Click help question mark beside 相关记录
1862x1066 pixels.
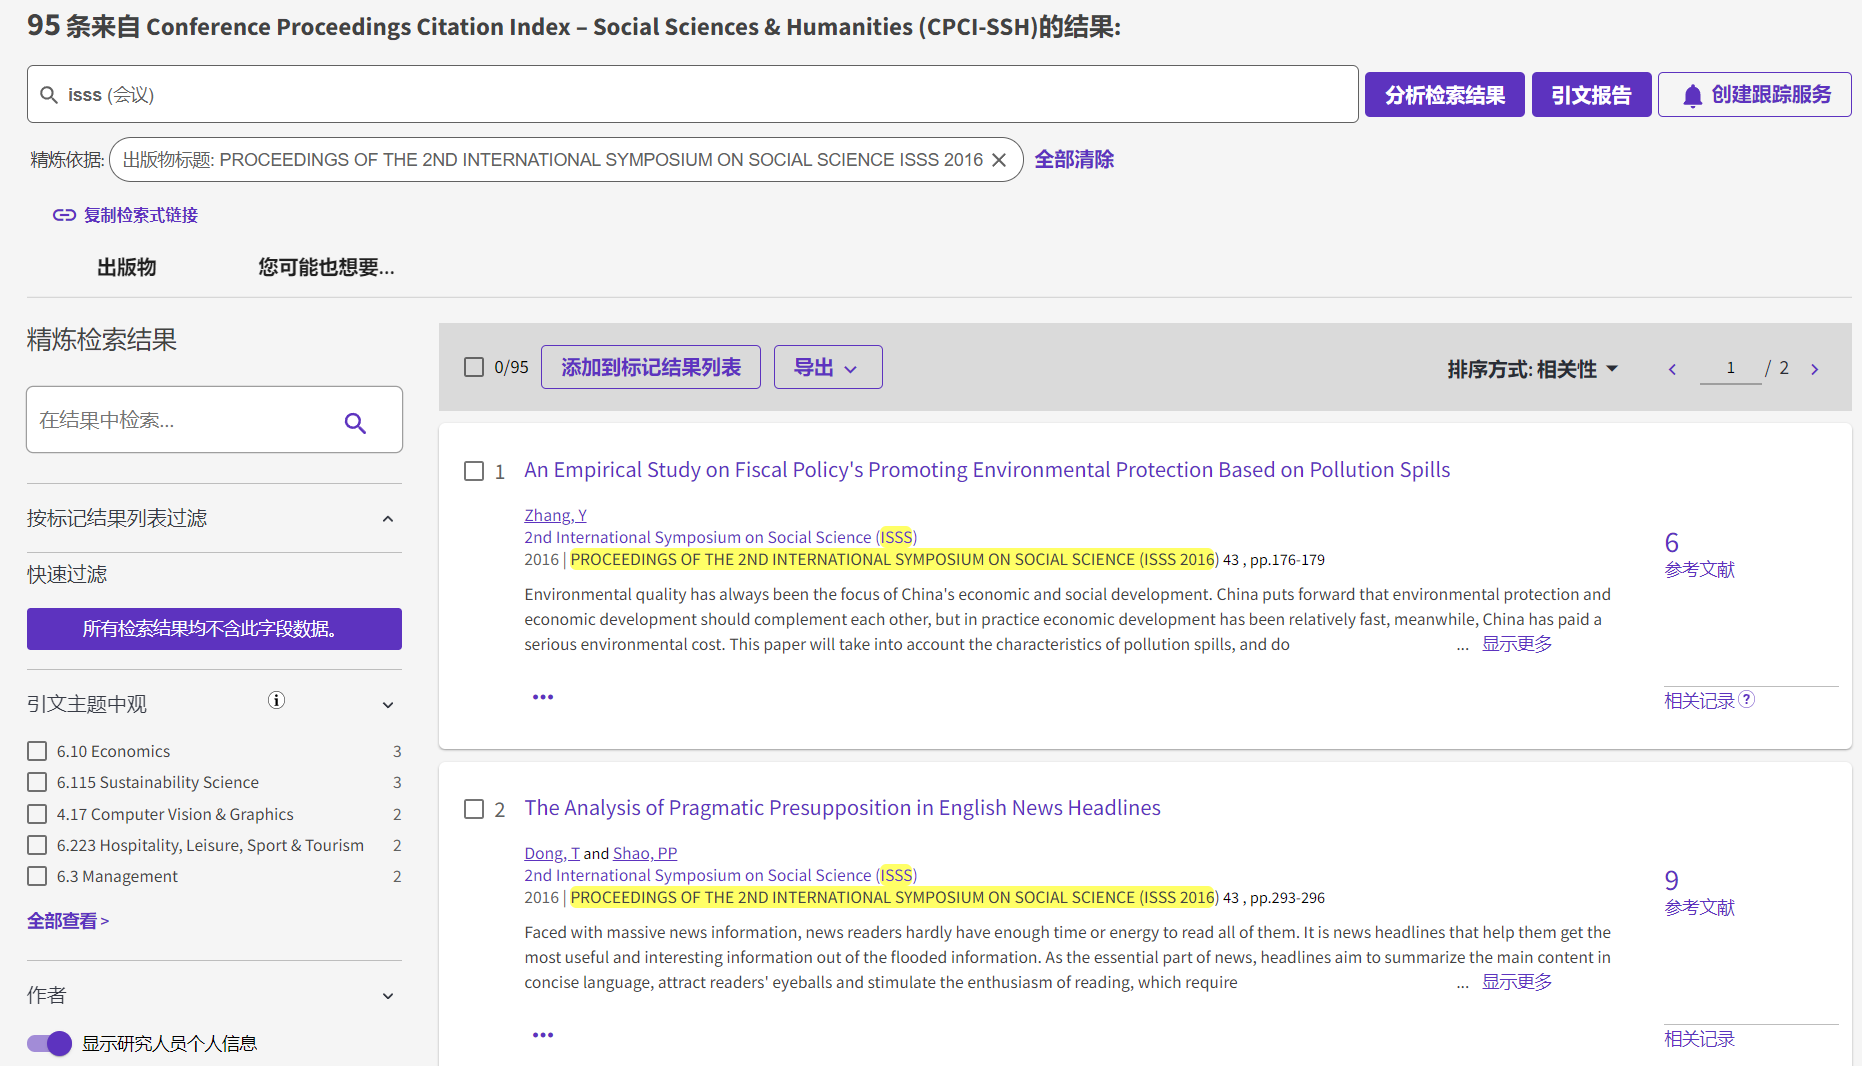coord(1746,699)
